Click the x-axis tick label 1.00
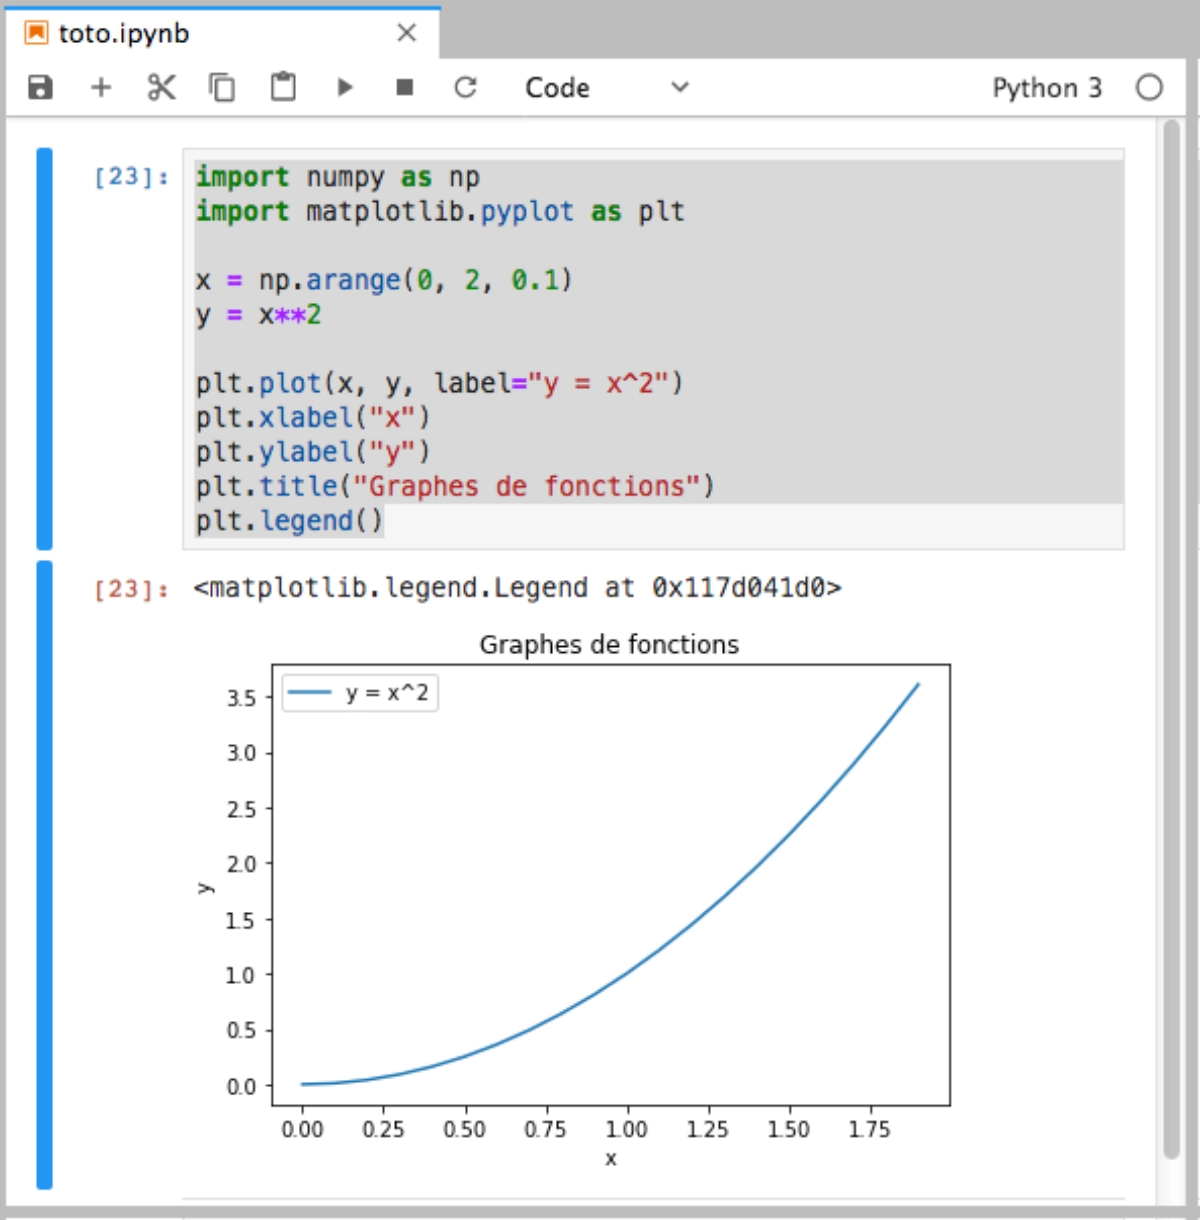The width and height of the screenshot is (1200, 1220). [626, 1129]
